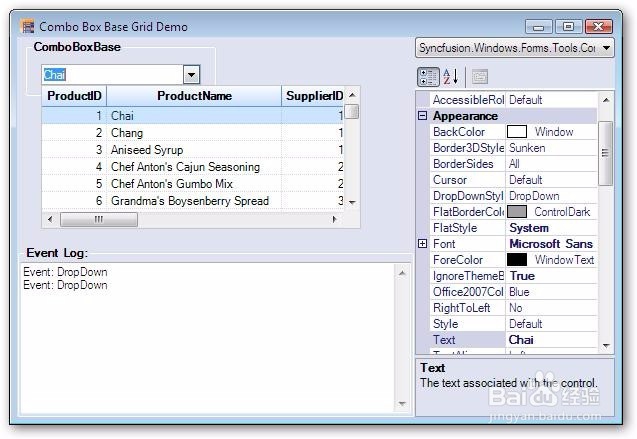The width and height of the screenshot is (637, 439).
Task: Click the grid horizontal scrollbar left arrow
Action: [50, 219]
